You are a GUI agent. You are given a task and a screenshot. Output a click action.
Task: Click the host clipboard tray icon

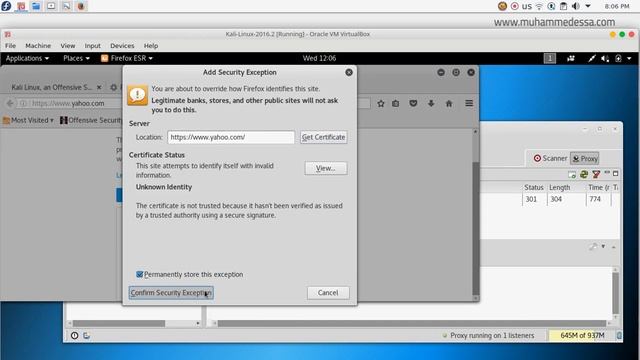pyautogui.click(x=563, y=6)
